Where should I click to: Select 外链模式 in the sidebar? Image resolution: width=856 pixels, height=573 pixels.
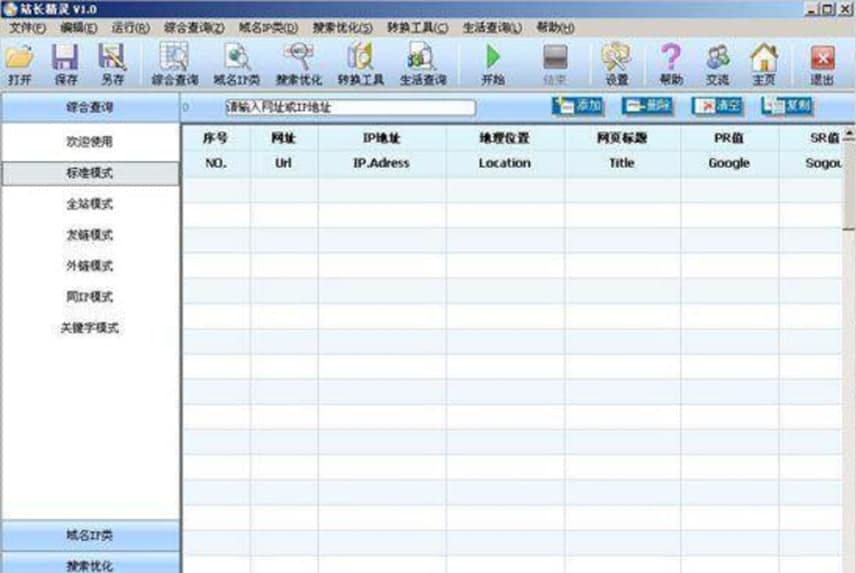[90, 266]
